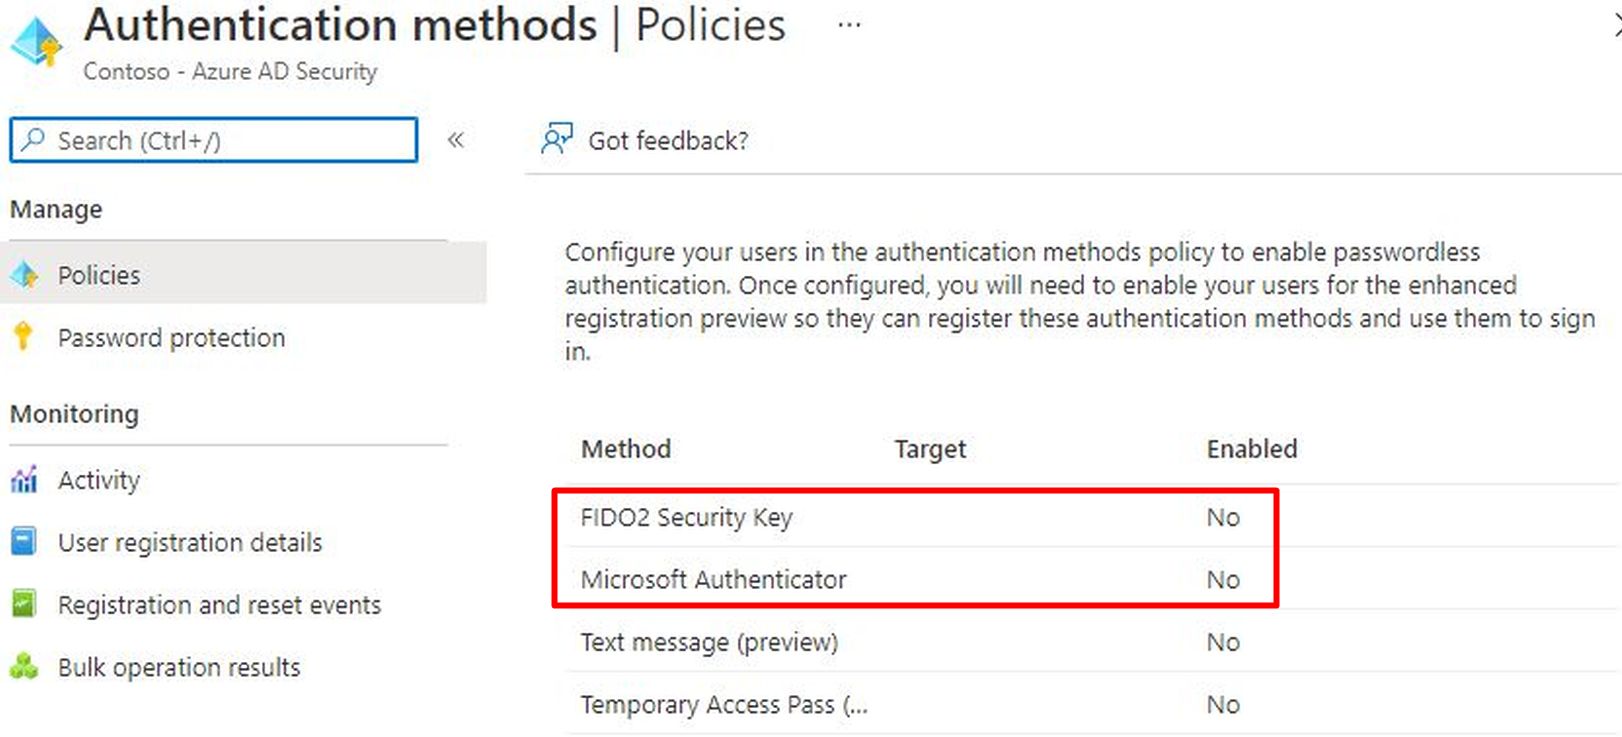This screenshot has height=737, width=1622.
Task: Go to the Activity monitoring page
Action: coord(98,480)
